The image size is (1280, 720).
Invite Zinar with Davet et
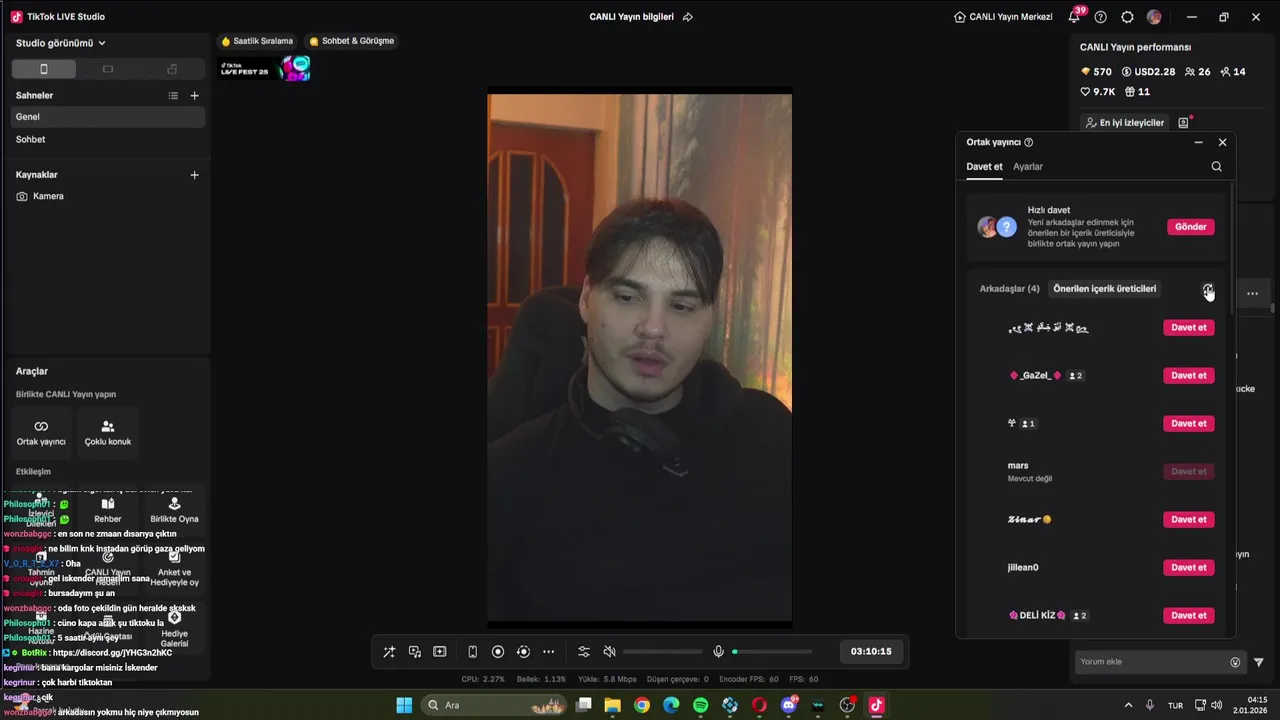click(x=1189, y=520)
